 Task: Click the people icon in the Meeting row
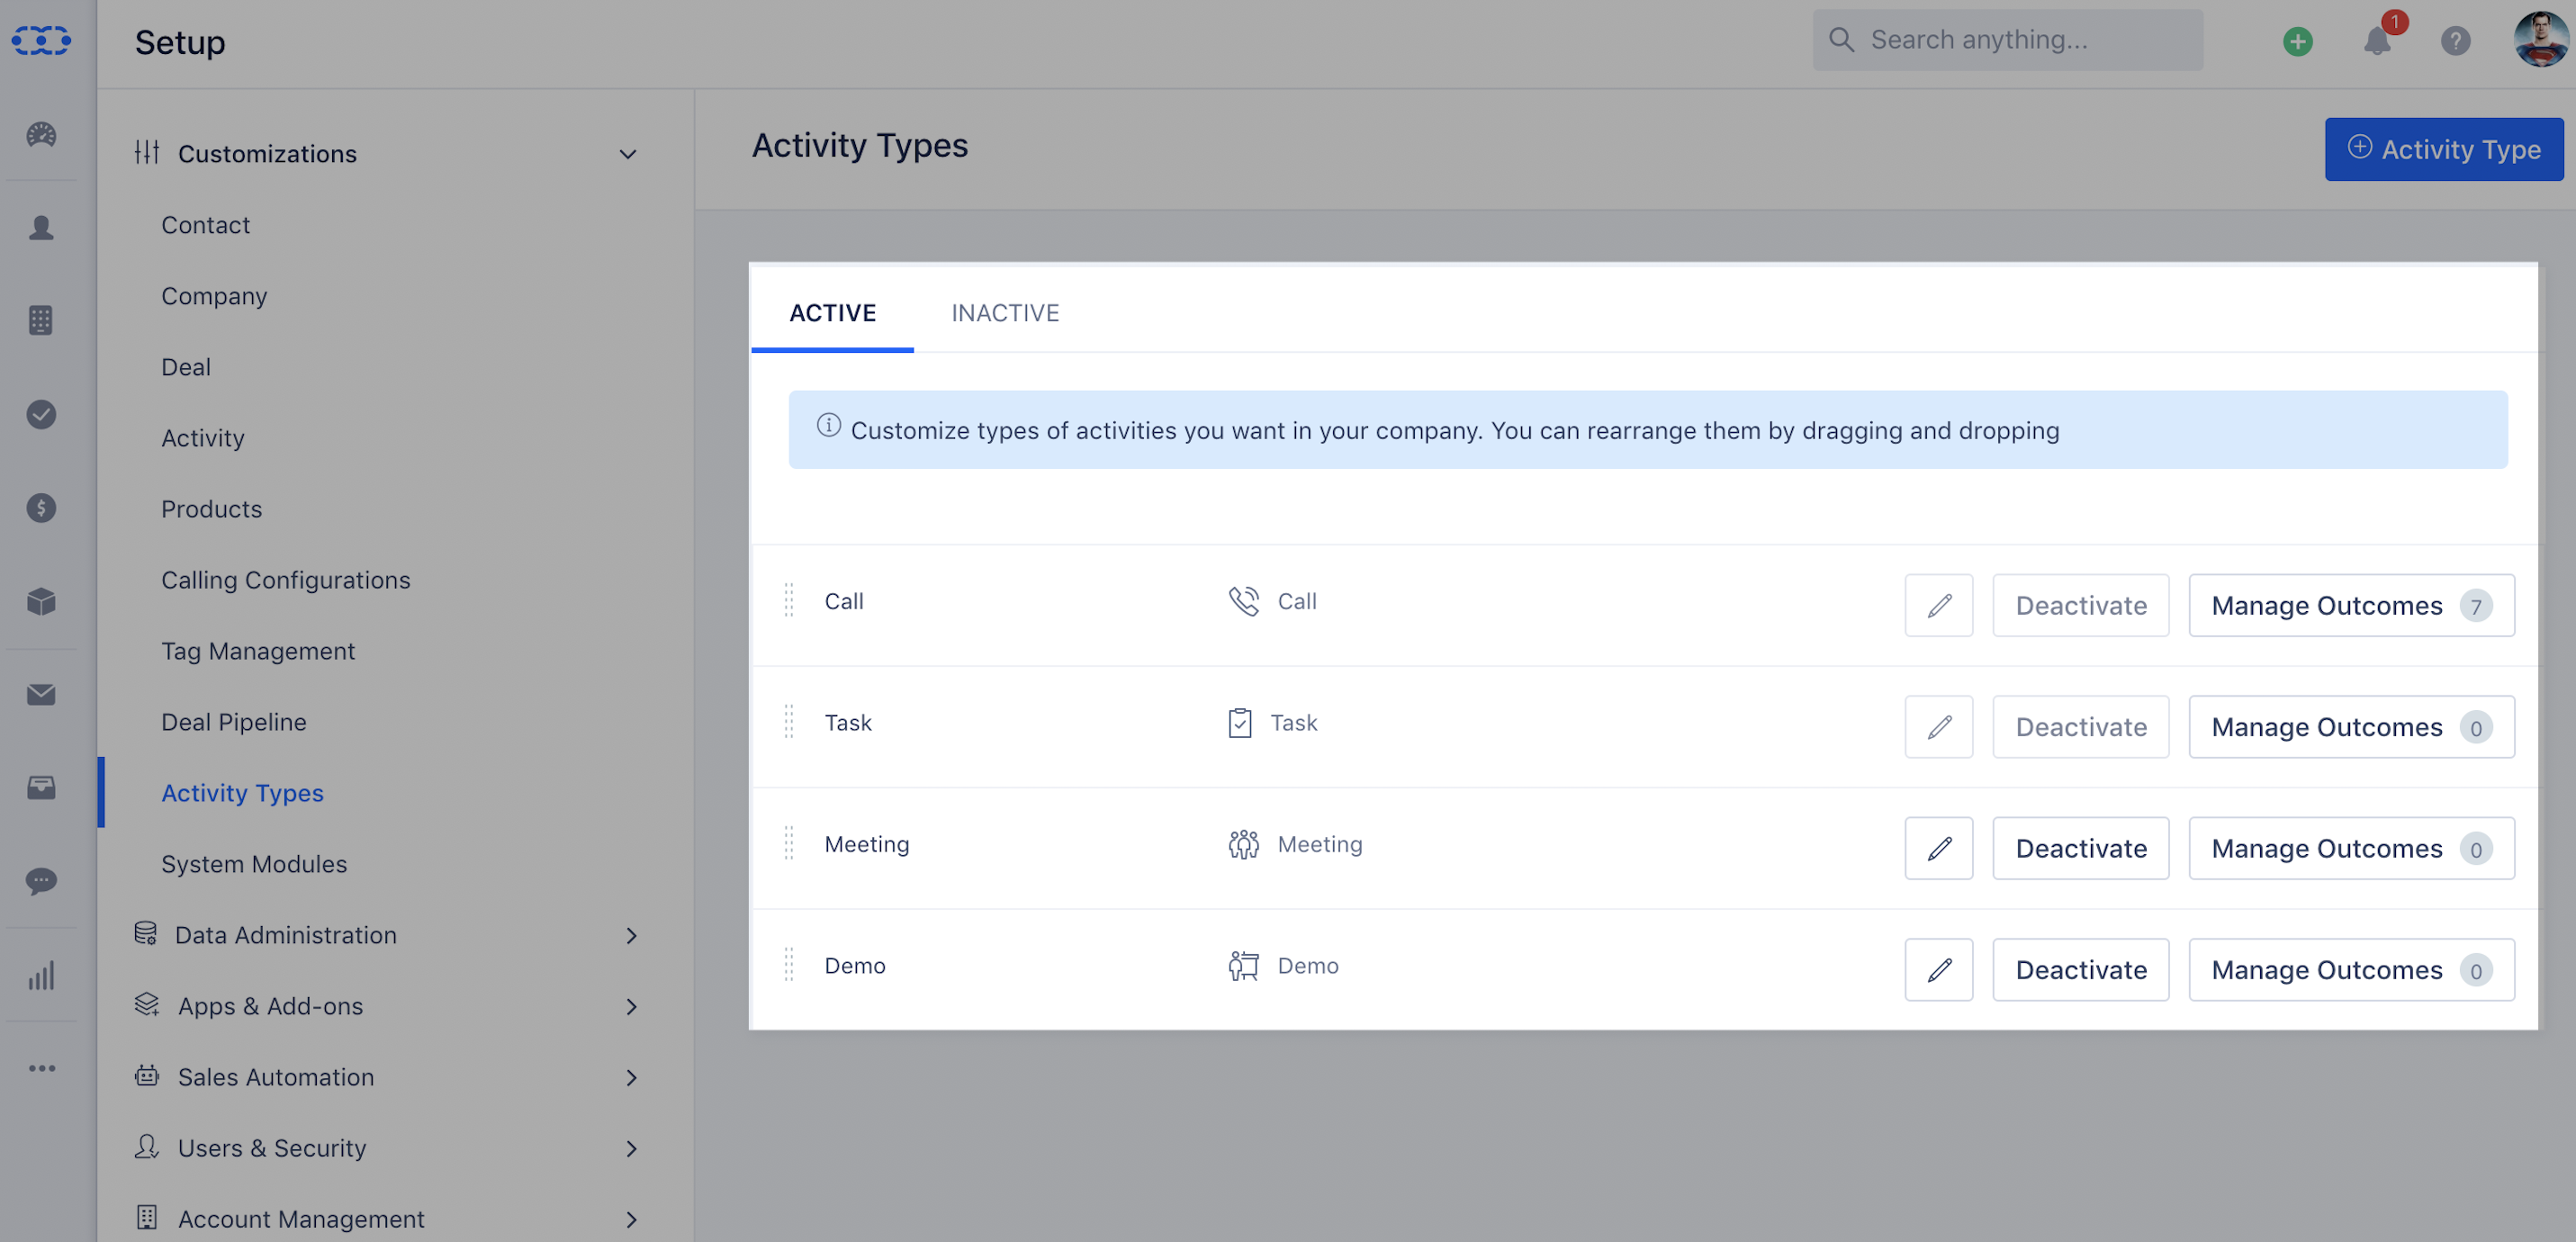click(x=1243, y=844)
